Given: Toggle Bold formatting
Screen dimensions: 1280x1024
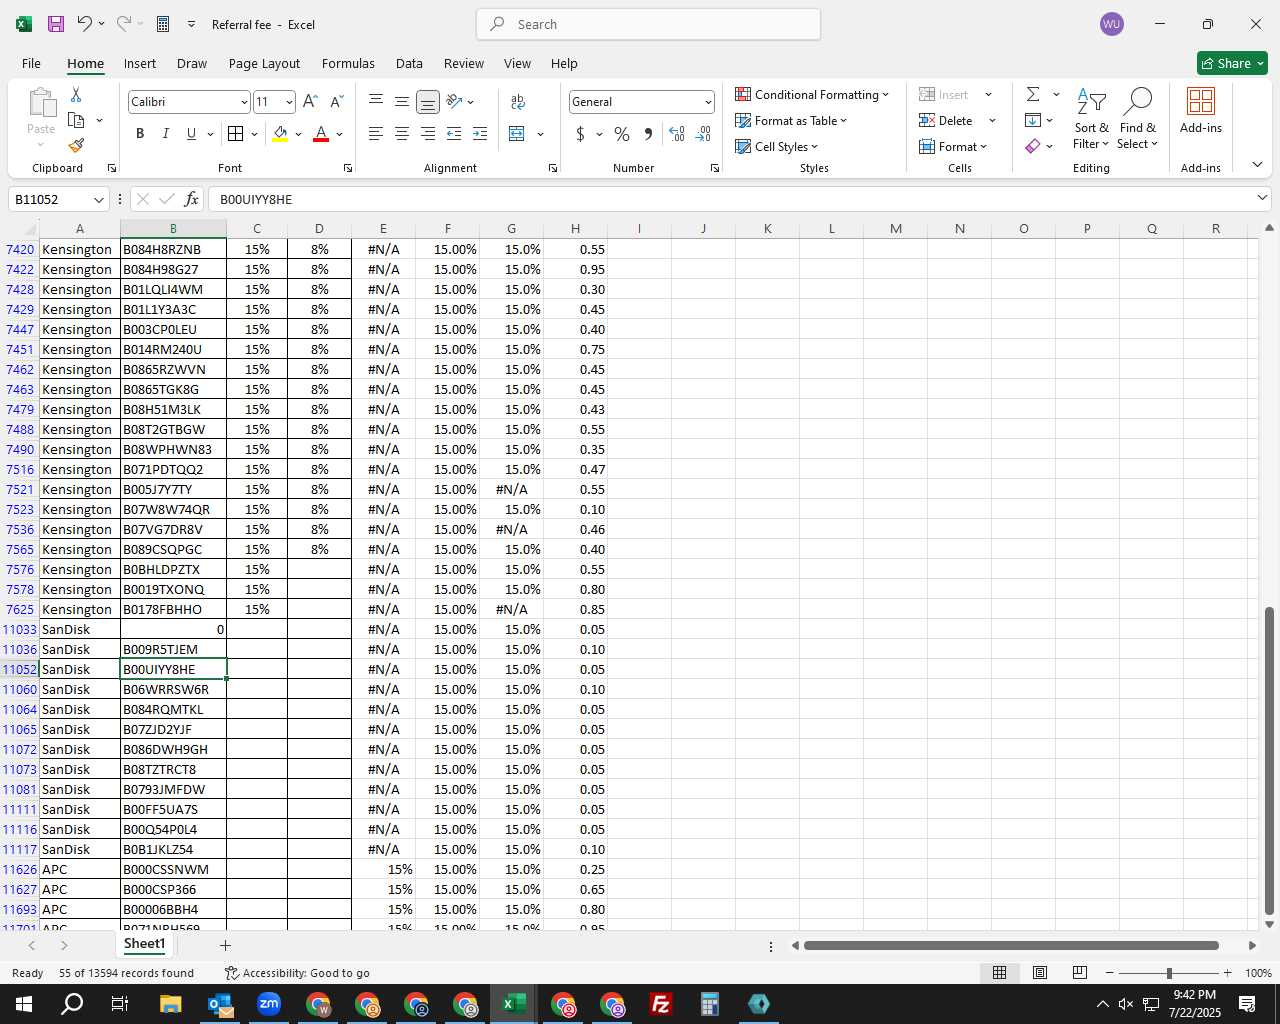Looking at the screenshot, I should (x=140, y=134).
